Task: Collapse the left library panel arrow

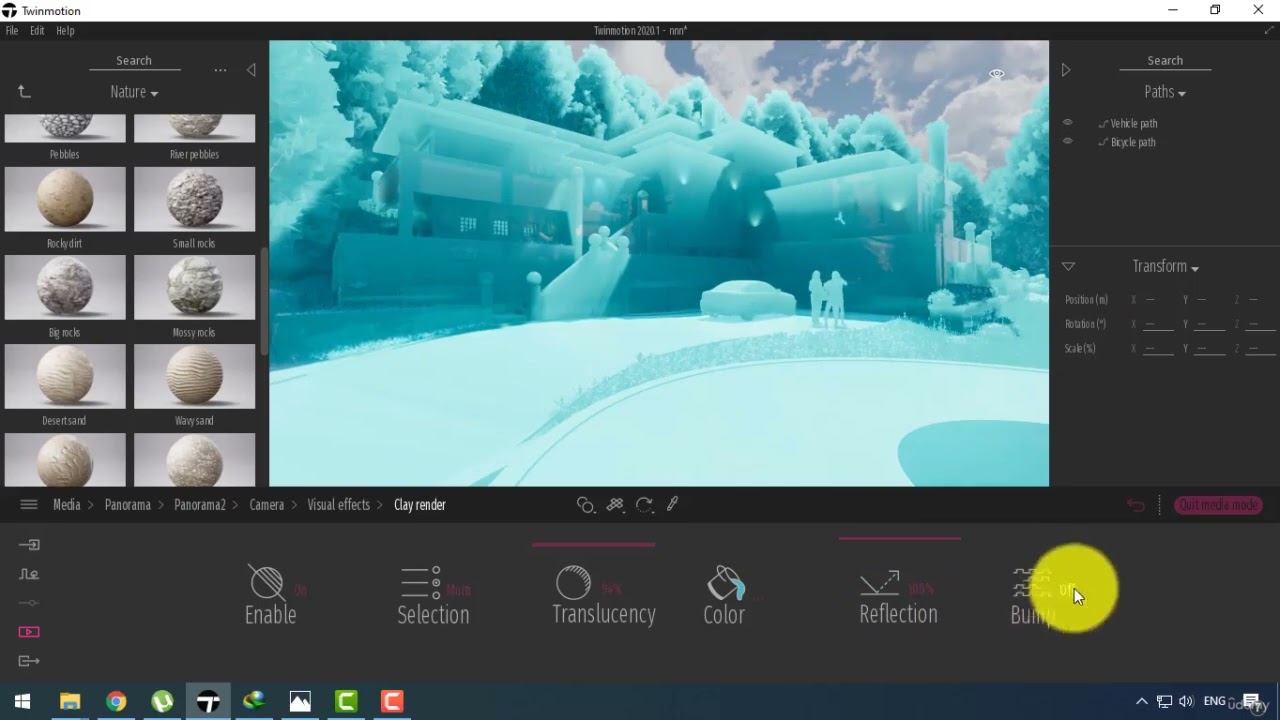Action: 251,70
